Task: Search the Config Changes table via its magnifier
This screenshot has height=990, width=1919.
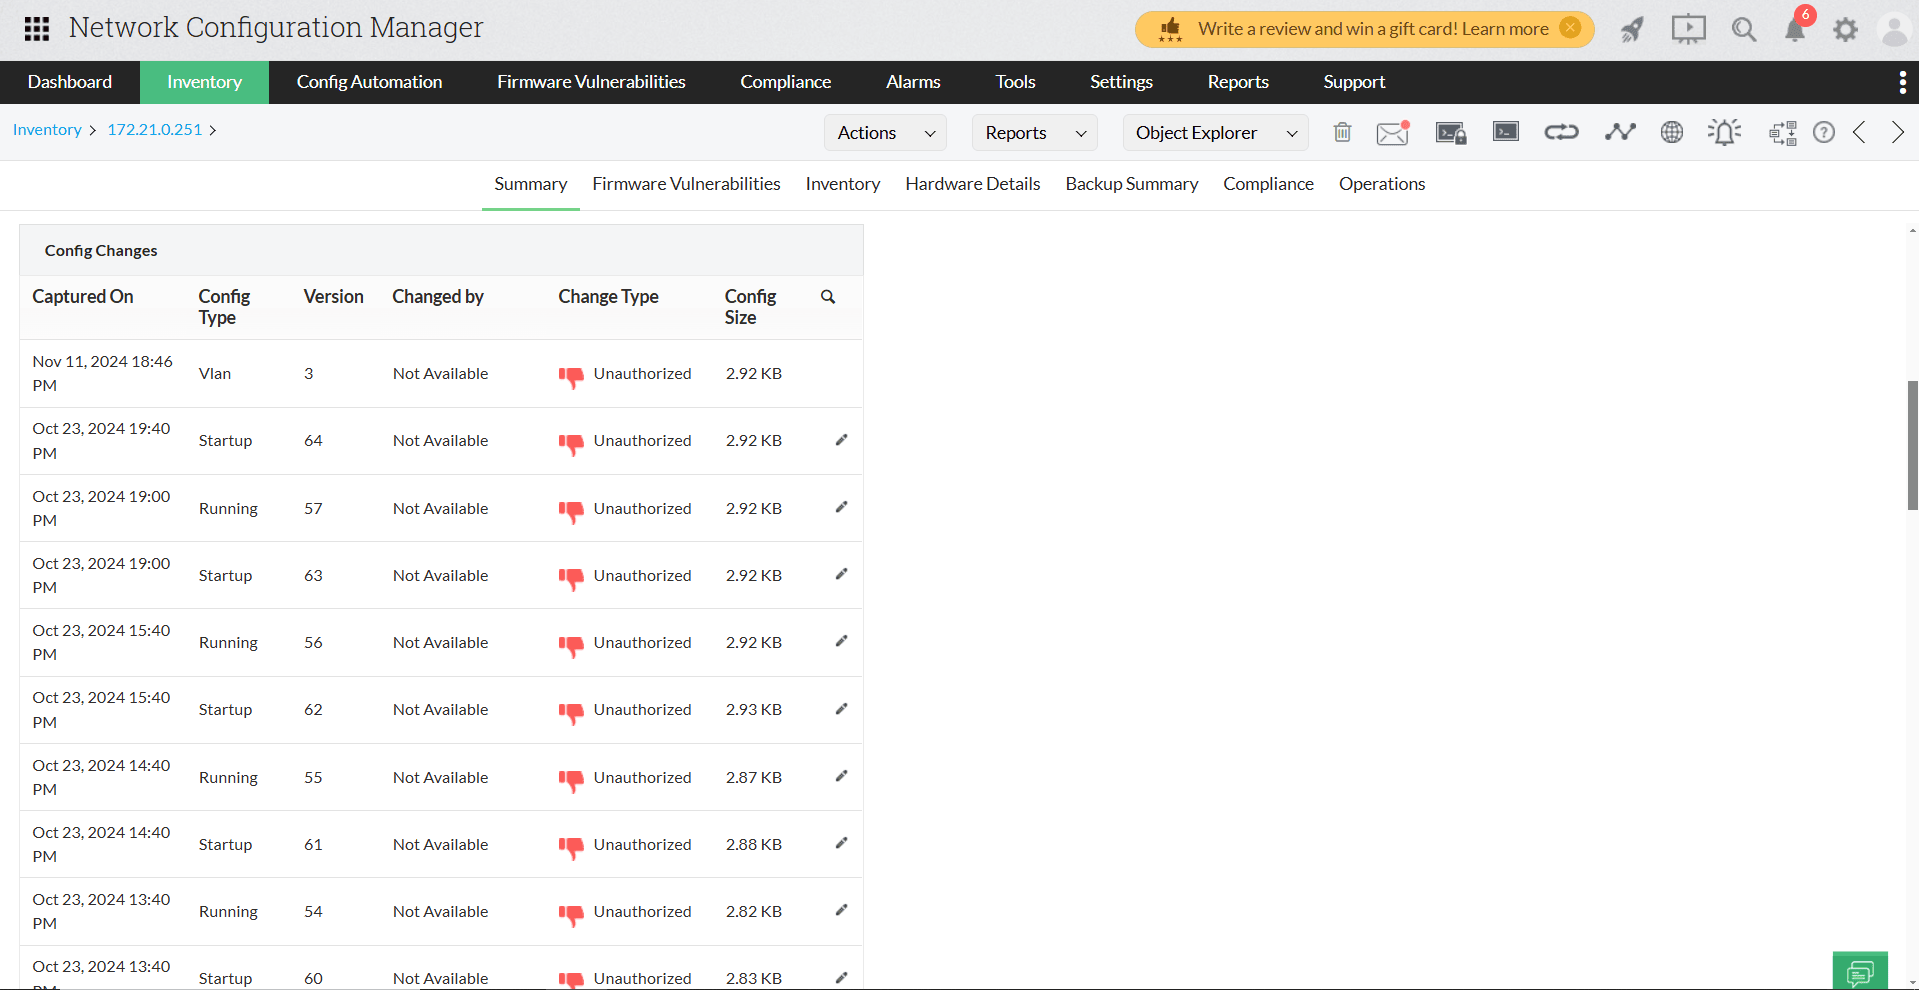Action: tap(827, 296)
